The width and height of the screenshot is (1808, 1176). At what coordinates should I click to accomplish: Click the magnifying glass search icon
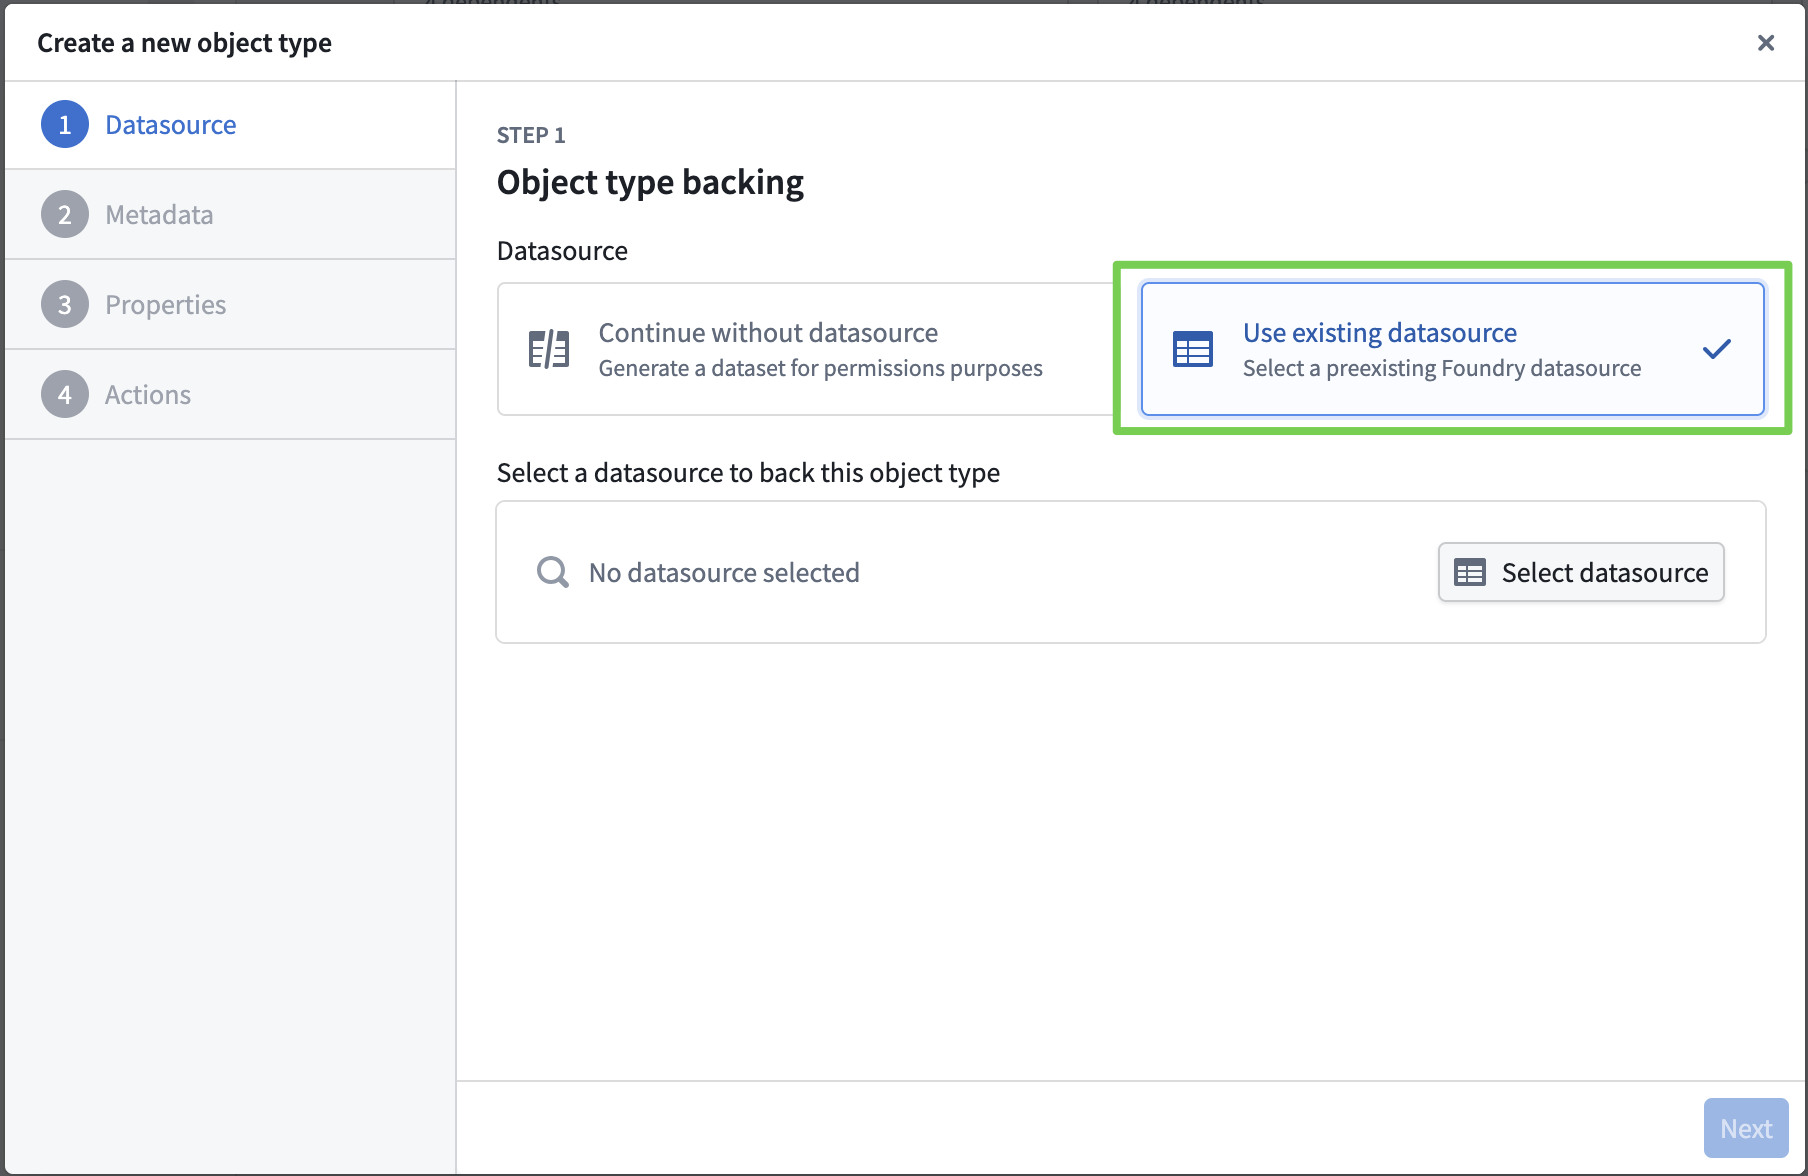coord(552,572)
